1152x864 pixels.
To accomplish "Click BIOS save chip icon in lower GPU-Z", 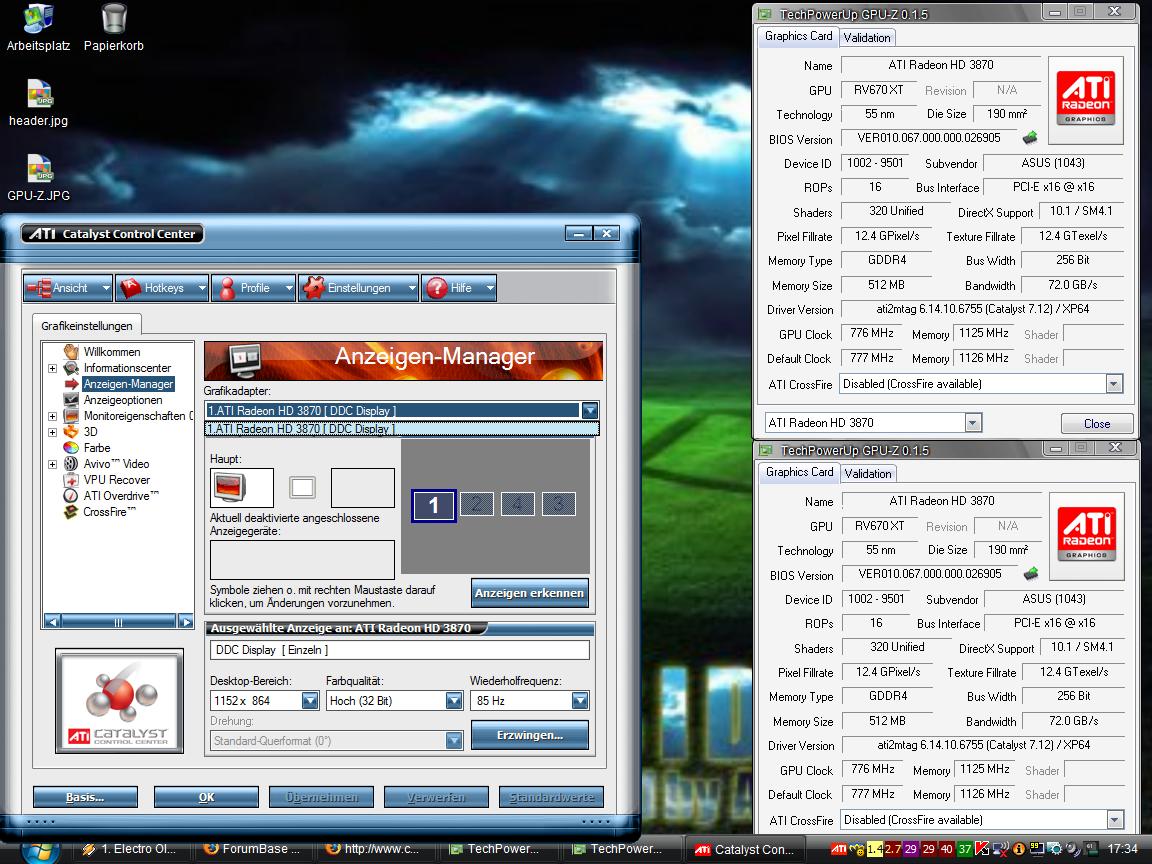I will pyautogui.click(x=1031, y=573).
